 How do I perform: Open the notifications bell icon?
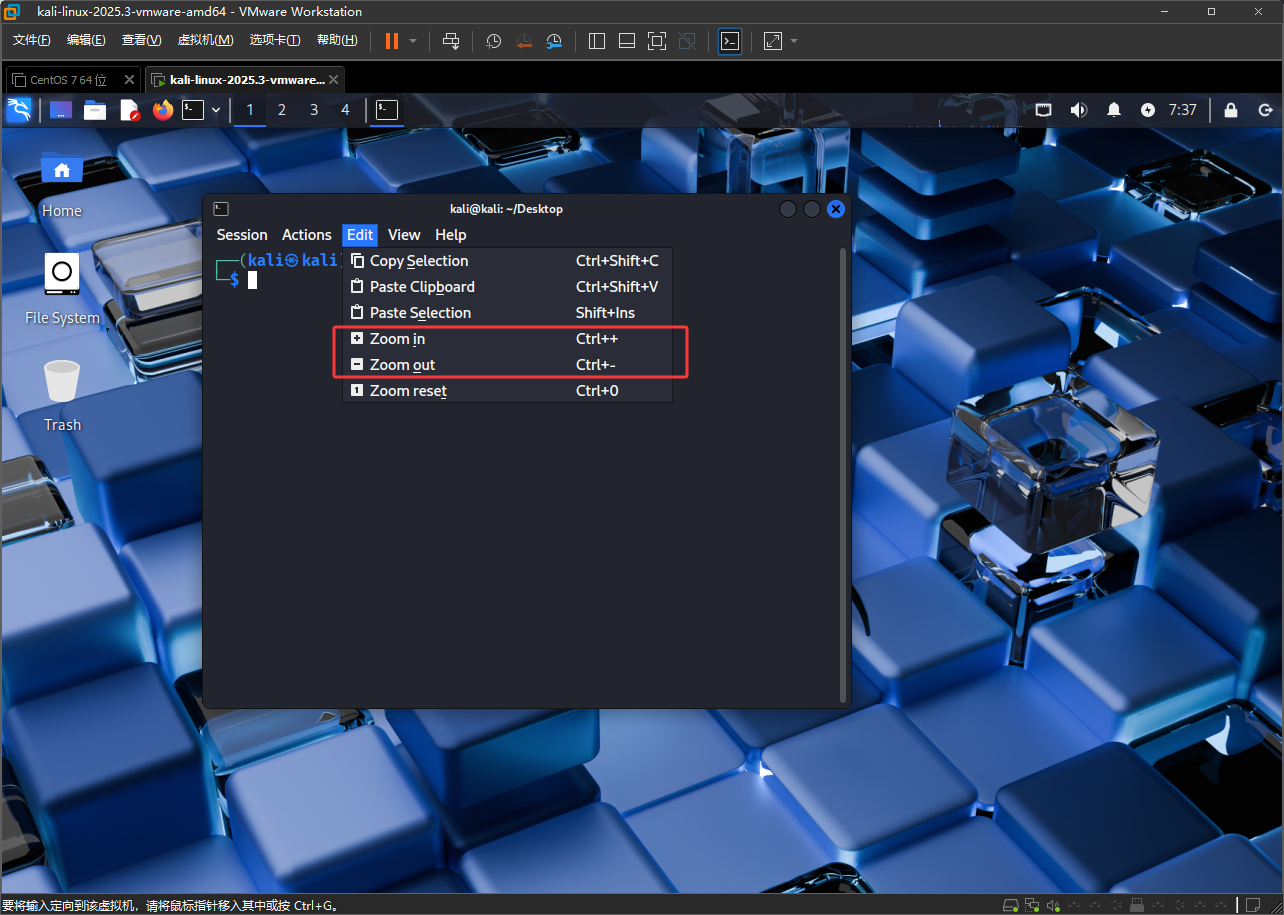tap(1113, 110)
